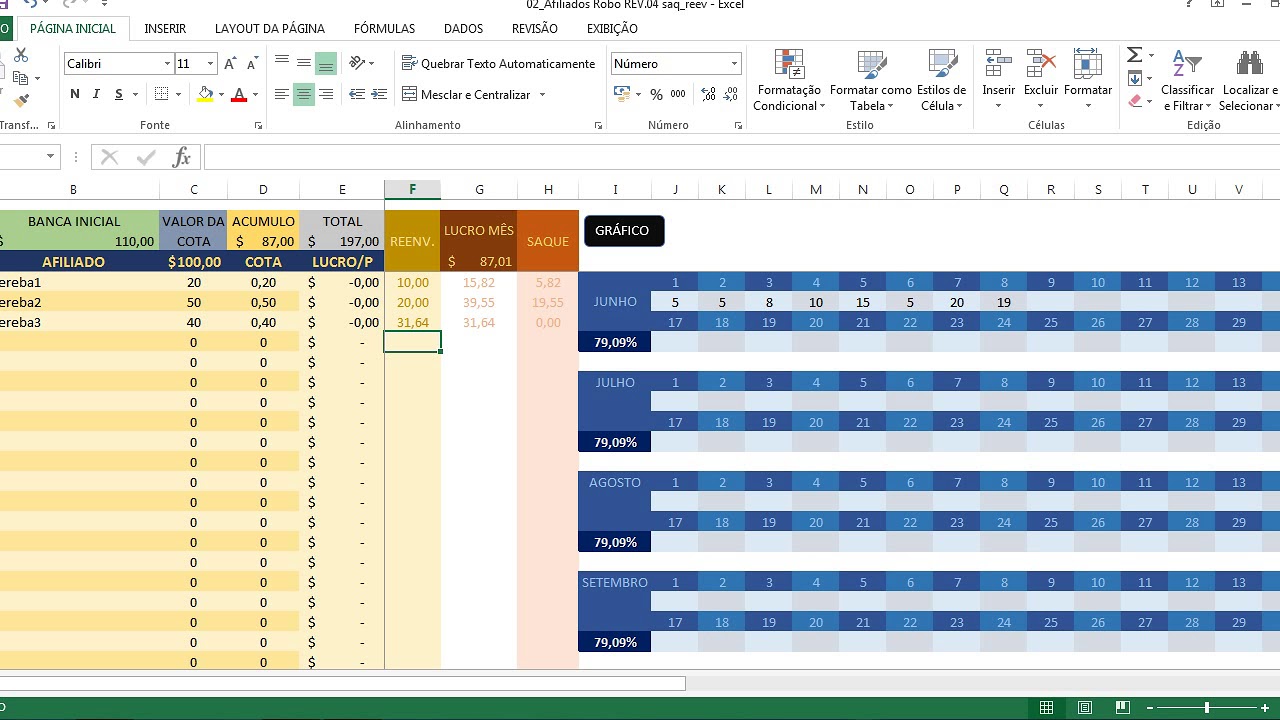
Task: Click the insert function fx icon
Action: click(x=181, y=157)
